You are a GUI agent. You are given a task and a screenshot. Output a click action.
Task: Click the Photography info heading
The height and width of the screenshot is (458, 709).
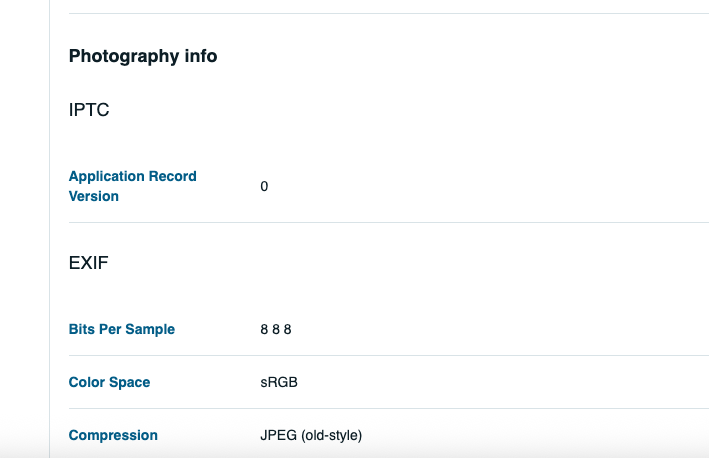tap(143, 56)
